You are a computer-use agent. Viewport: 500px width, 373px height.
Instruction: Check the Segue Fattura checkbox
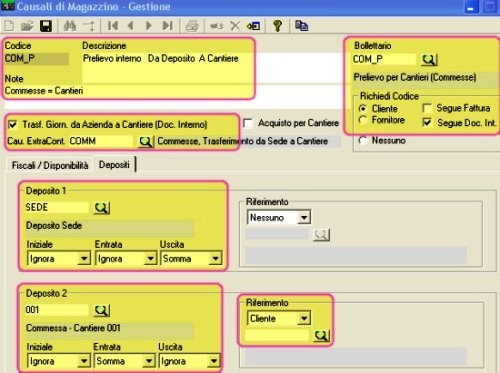pyautogui.click(x=427, y=108)
